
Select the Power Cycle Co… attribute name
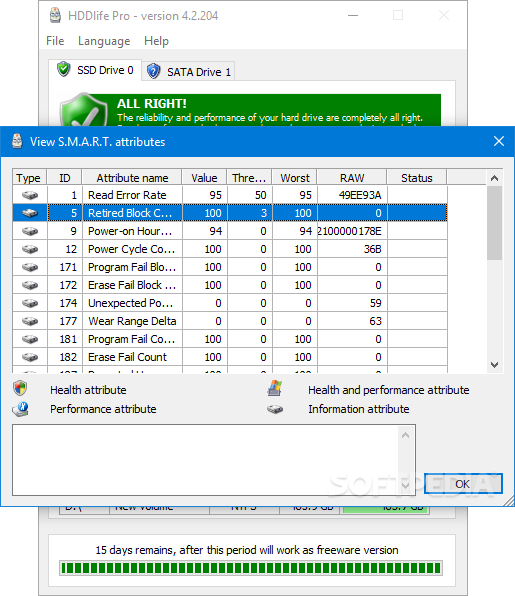[x=131, y=249]
